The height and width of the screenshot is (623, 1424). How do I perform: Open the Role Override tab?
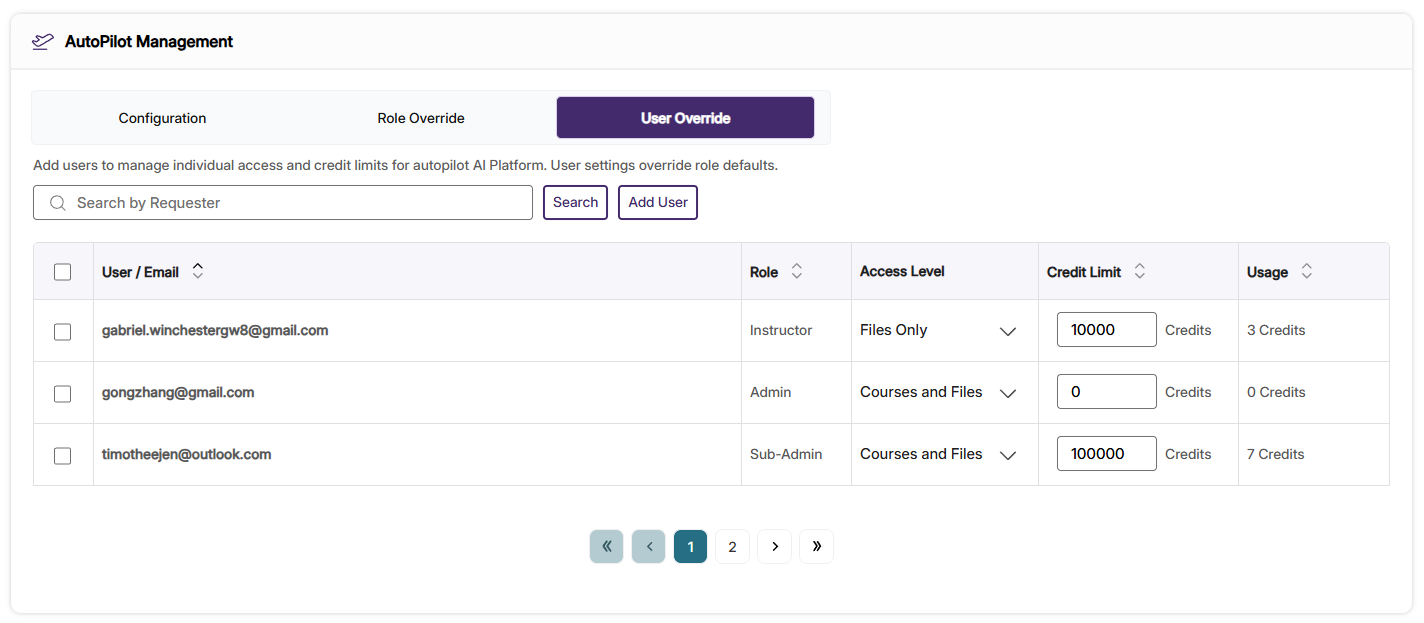(x=420, y=117)
